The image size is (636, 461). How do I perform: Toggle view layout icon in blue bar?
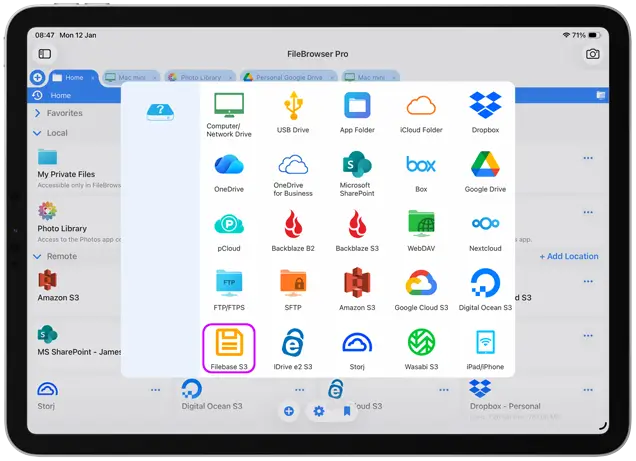coord(601,95)
